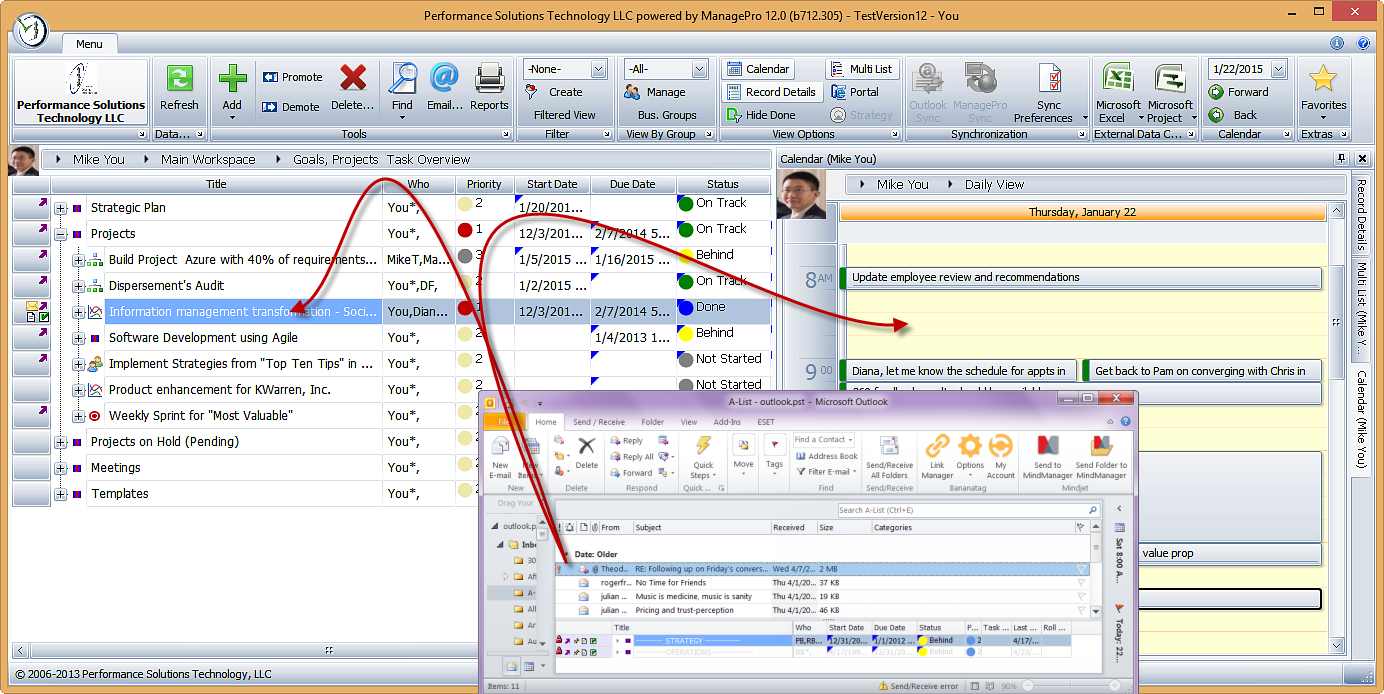Expand the Meetings row

tap(61, 468)
